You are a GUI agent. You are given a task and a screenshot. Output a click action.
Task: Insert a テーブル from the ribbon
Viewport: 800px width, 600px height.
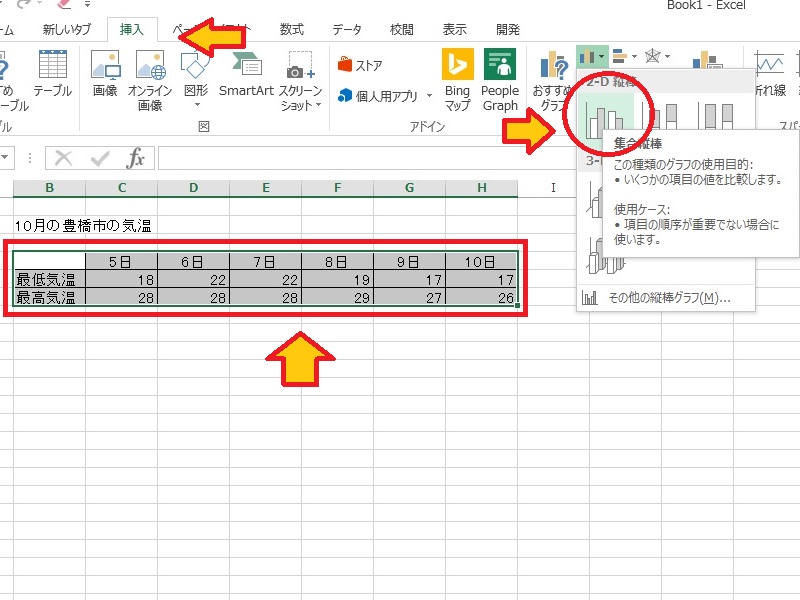[52, 75]
